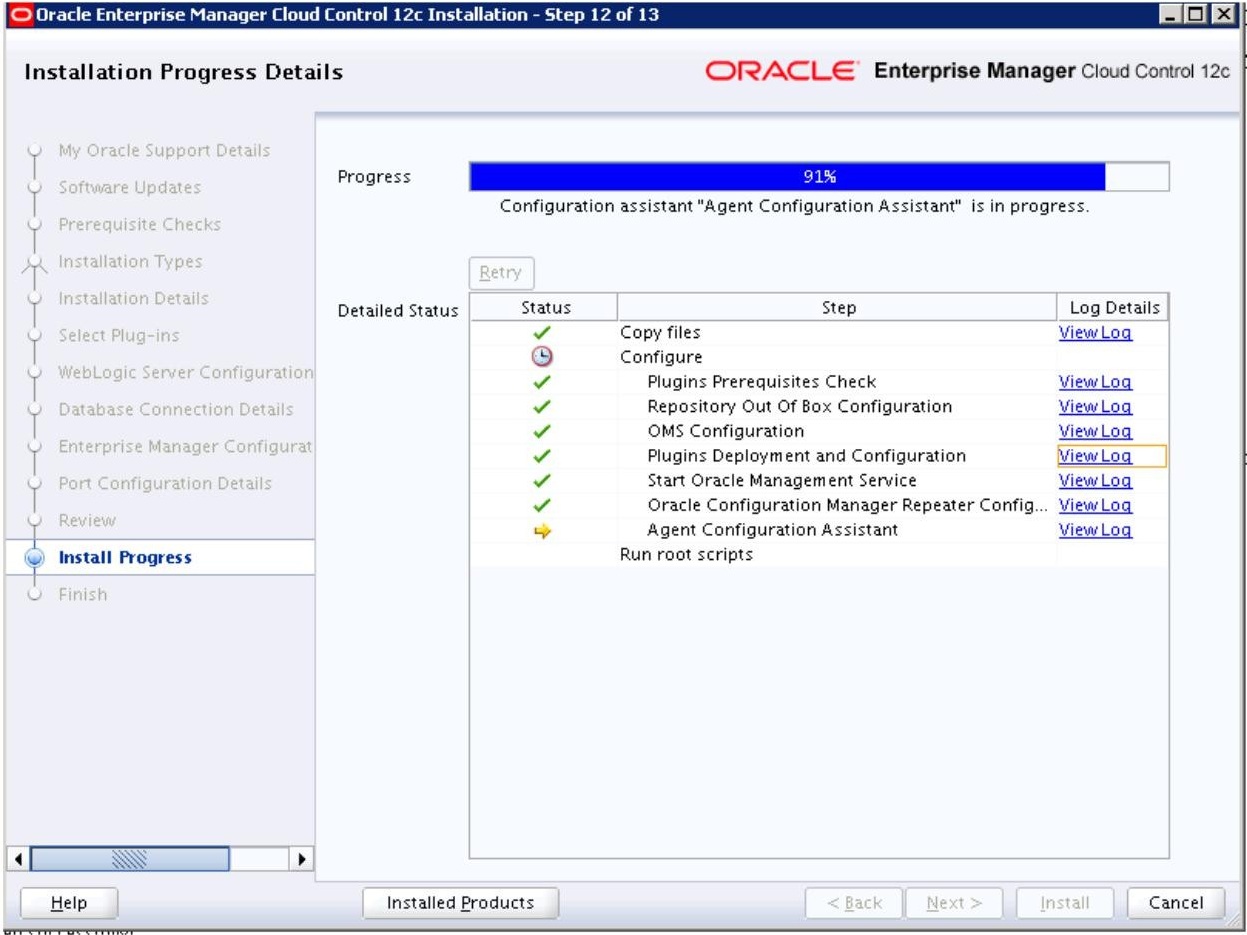Click the clock icon next to Configure

[544, 357]
